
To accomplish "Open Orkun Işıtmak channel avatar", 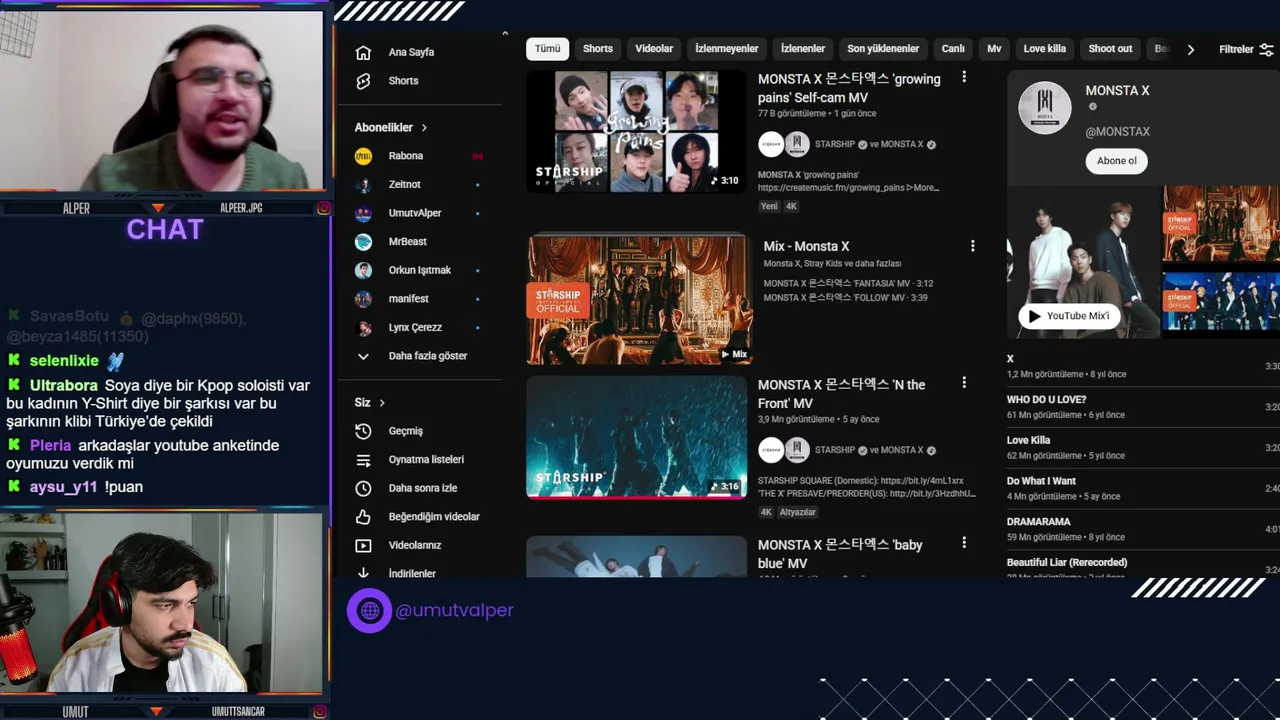I will click(x=364, y=270).
